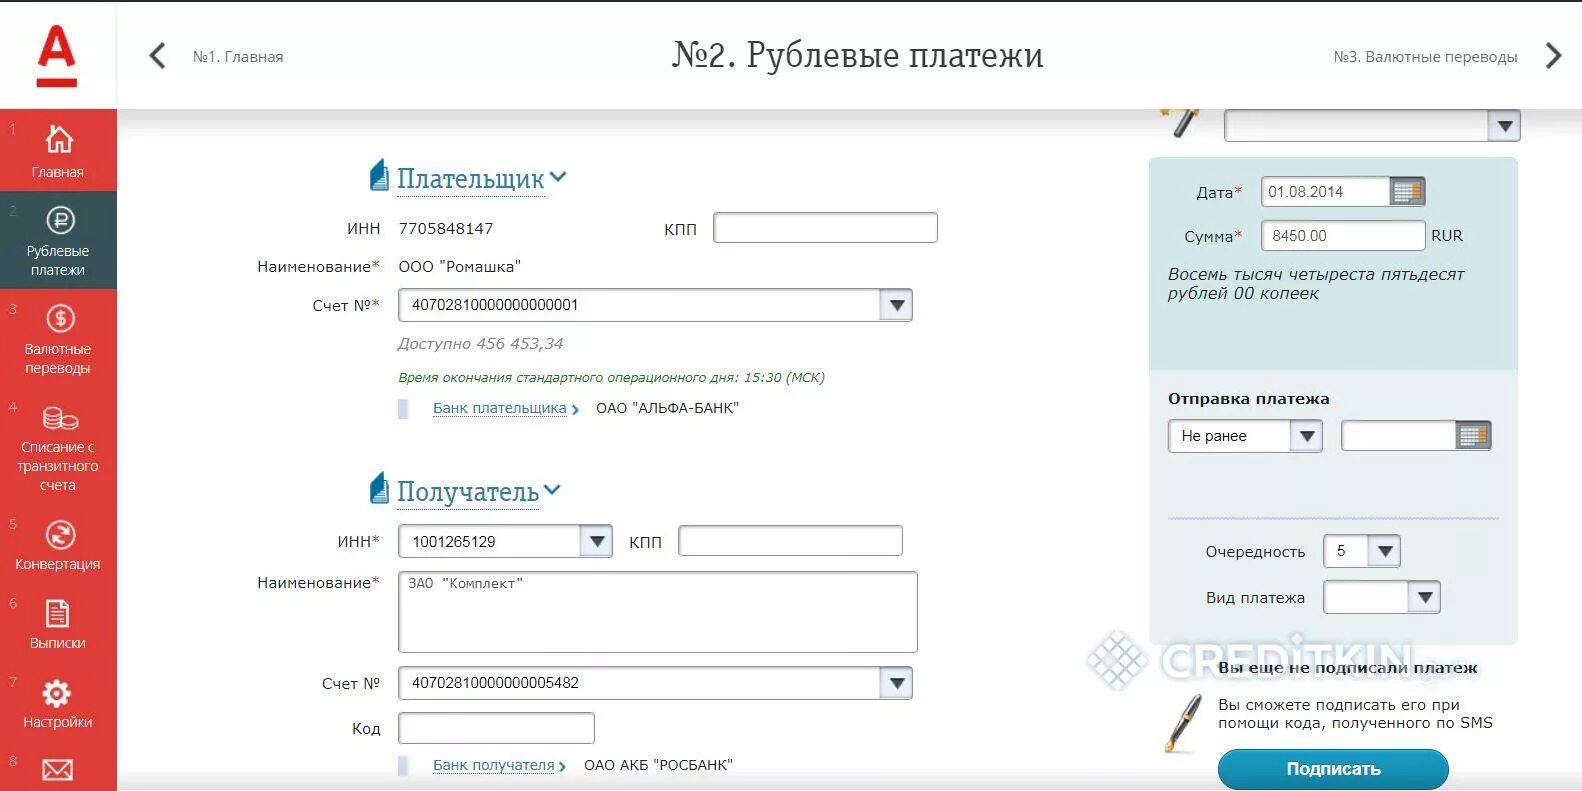Open the calendar icon next to Дата
The width and height of the screenshot is (1582, 791).
click(x=1407, y=192)
